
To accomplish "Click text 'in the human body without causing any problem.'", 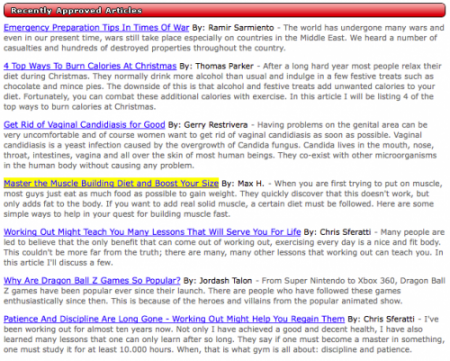I will tap(99, 165).
